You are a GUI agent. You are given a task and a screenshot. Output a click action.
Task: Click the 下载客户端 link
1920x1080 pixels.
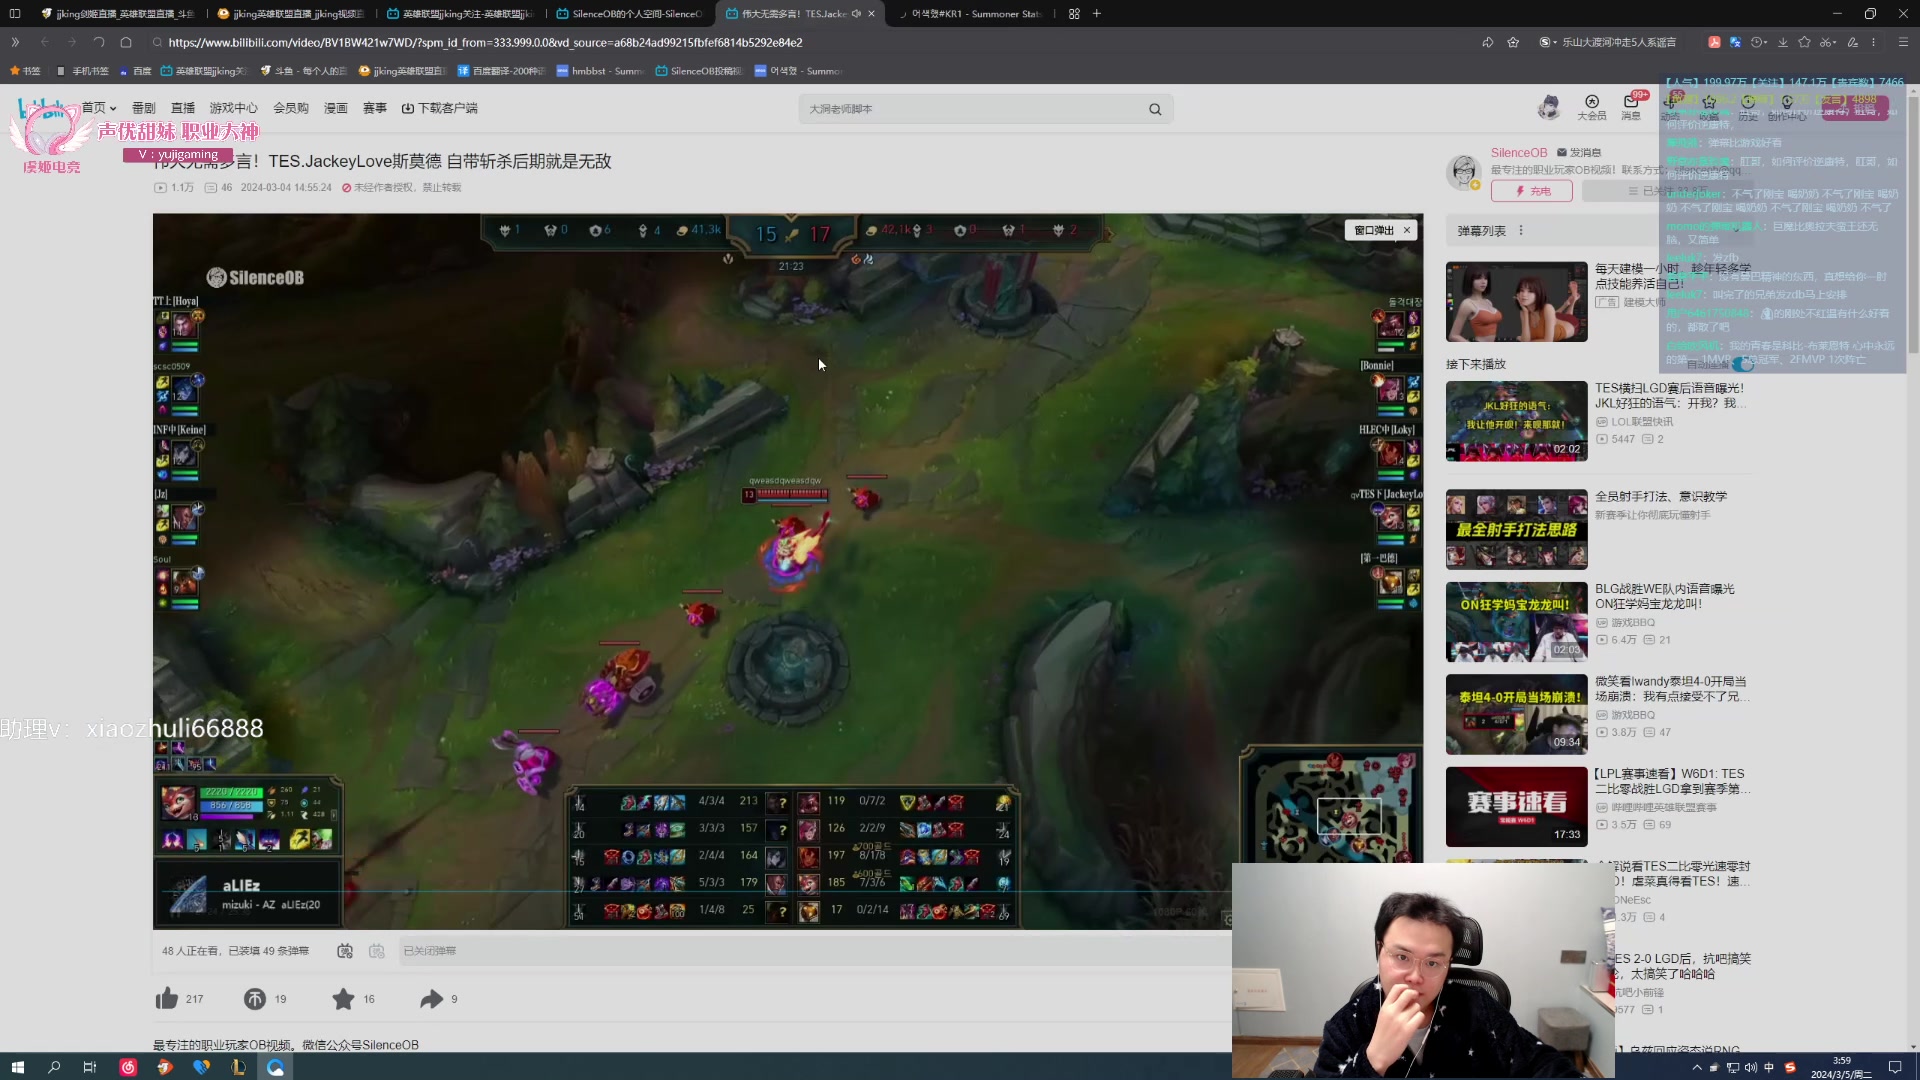(x=440, y=108)
